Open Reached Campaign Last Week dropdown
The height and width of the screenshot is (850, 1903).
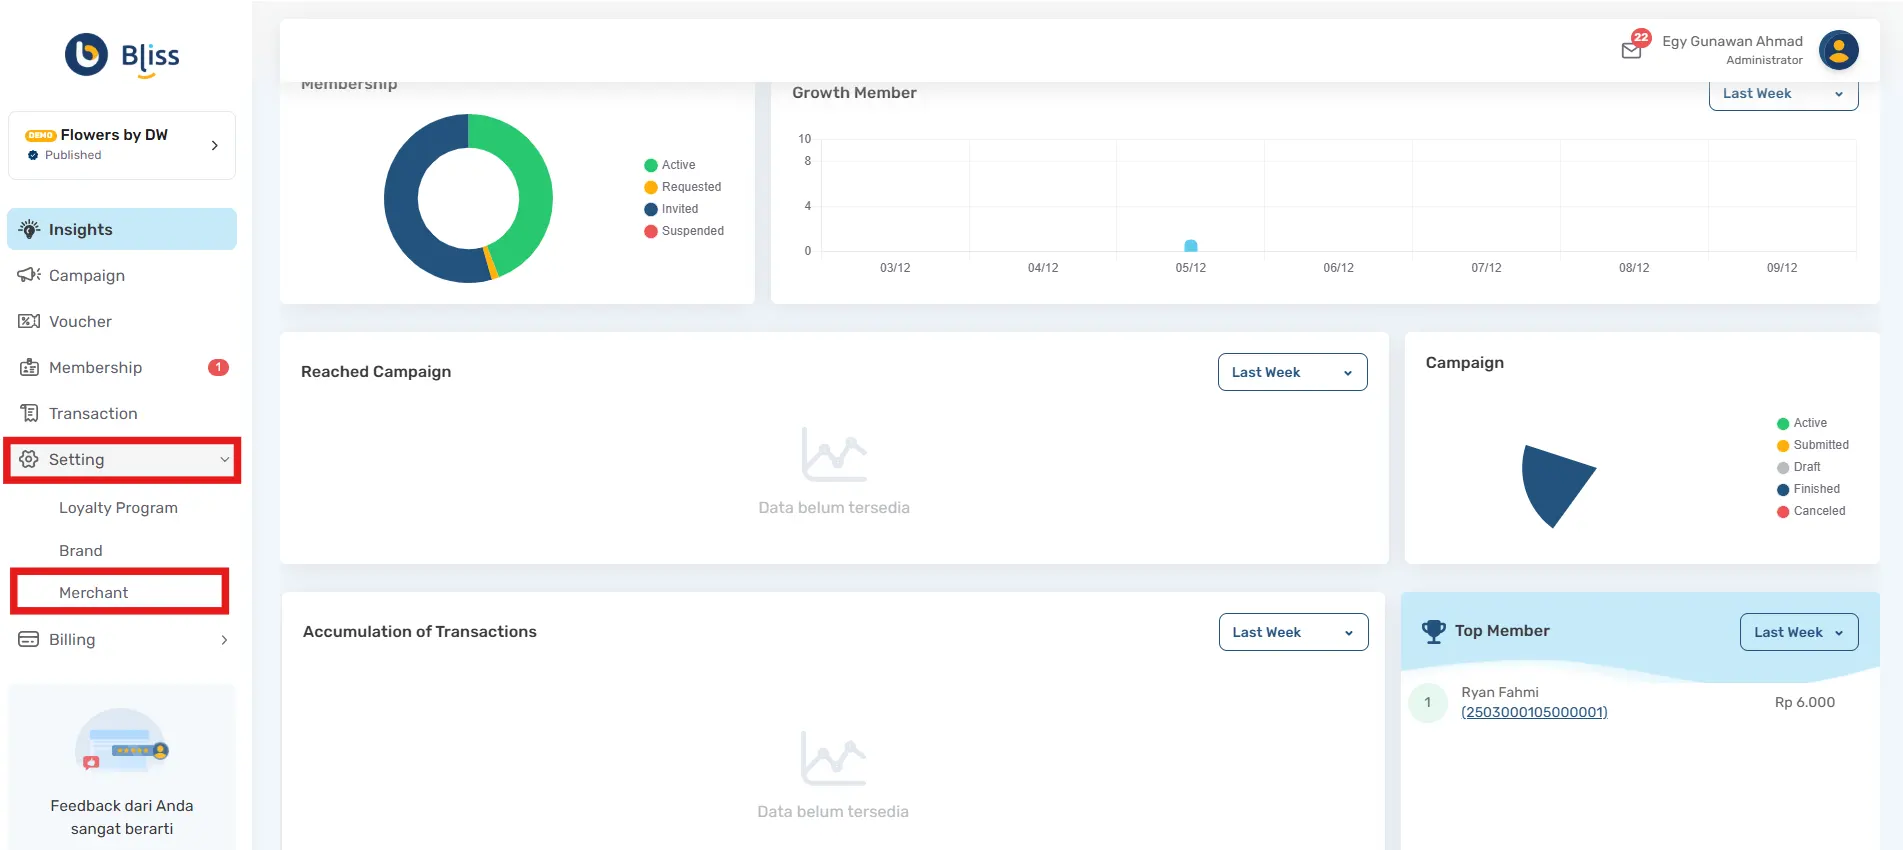click(1292, 372)
